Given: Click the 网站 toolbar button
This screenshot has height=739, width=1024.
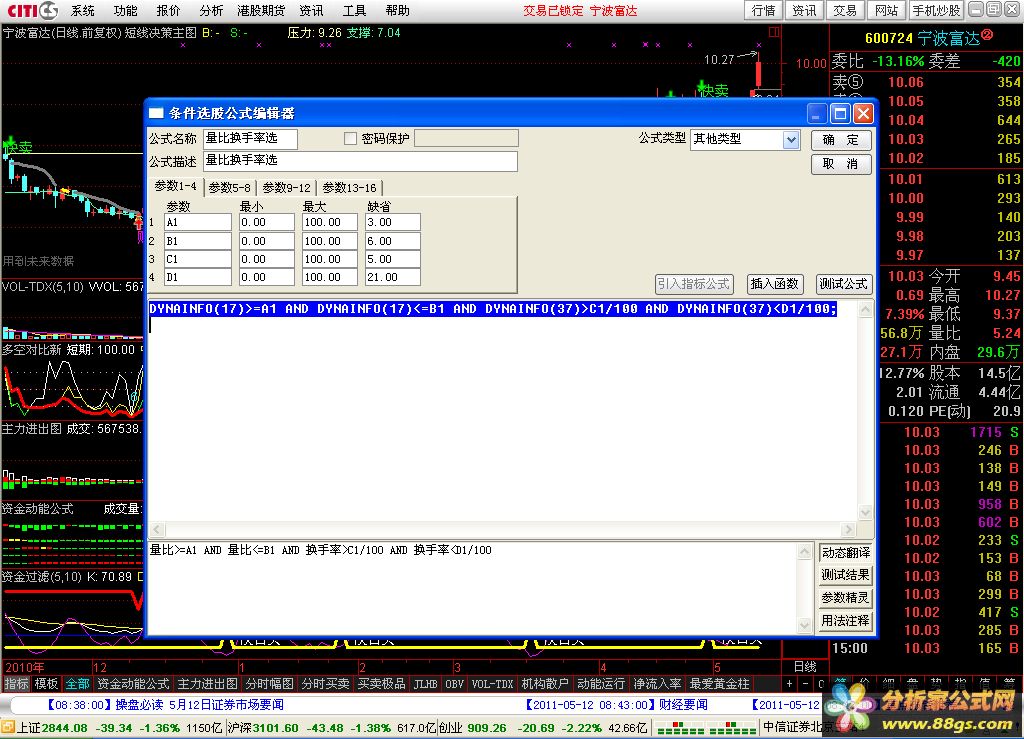Looking at the screenshot, I should point(886,10).
